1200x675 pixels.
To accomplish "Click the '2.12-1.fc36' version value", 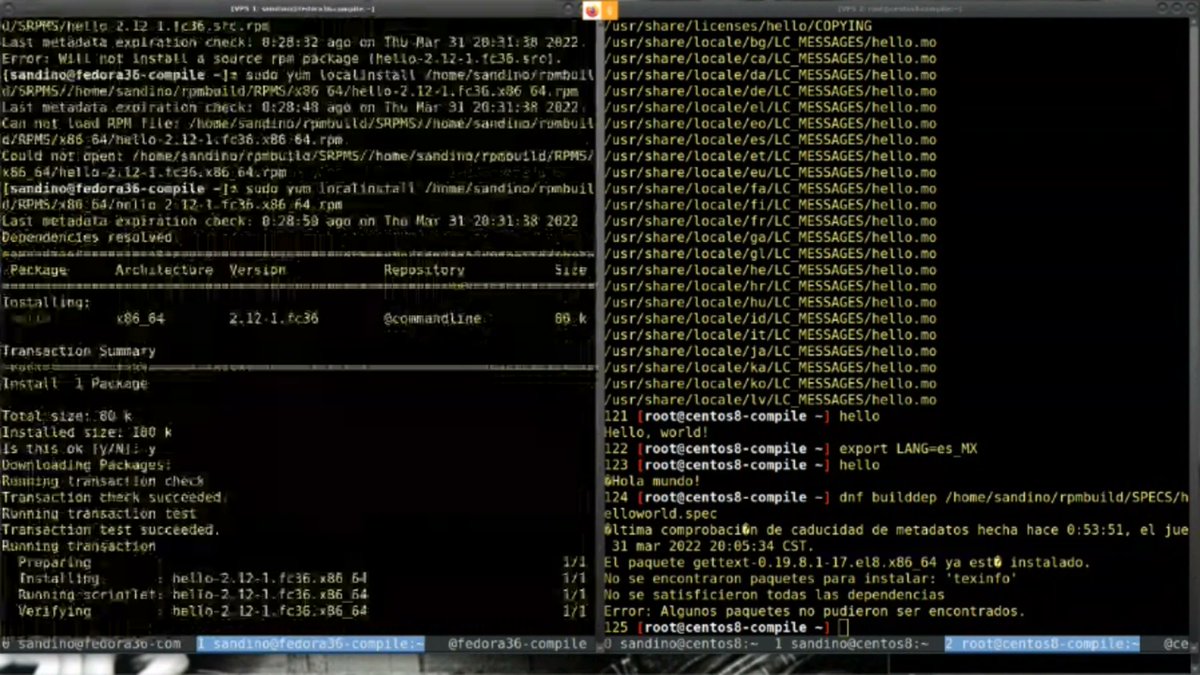I will click(274, 318).
